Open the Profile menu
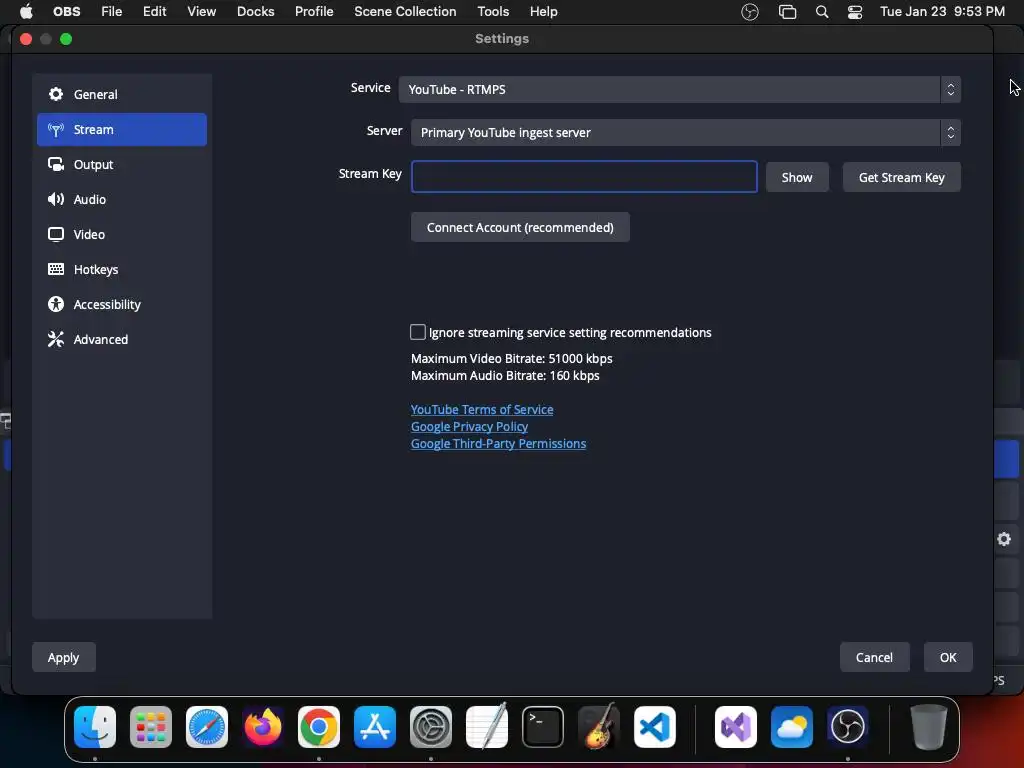This screenshot has width=1024, height=768. pos(314,12)
